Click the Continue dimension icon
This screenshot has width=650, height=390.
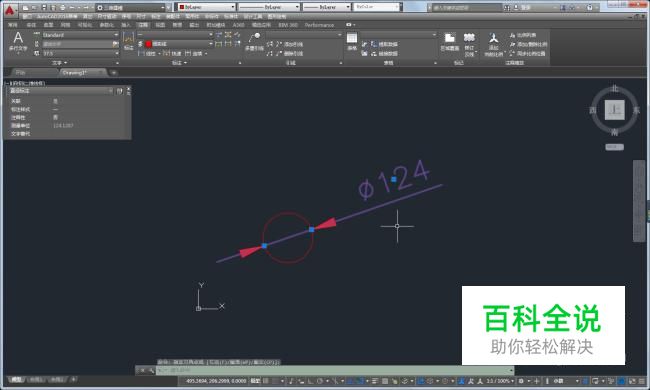click(x=188, y=53)
